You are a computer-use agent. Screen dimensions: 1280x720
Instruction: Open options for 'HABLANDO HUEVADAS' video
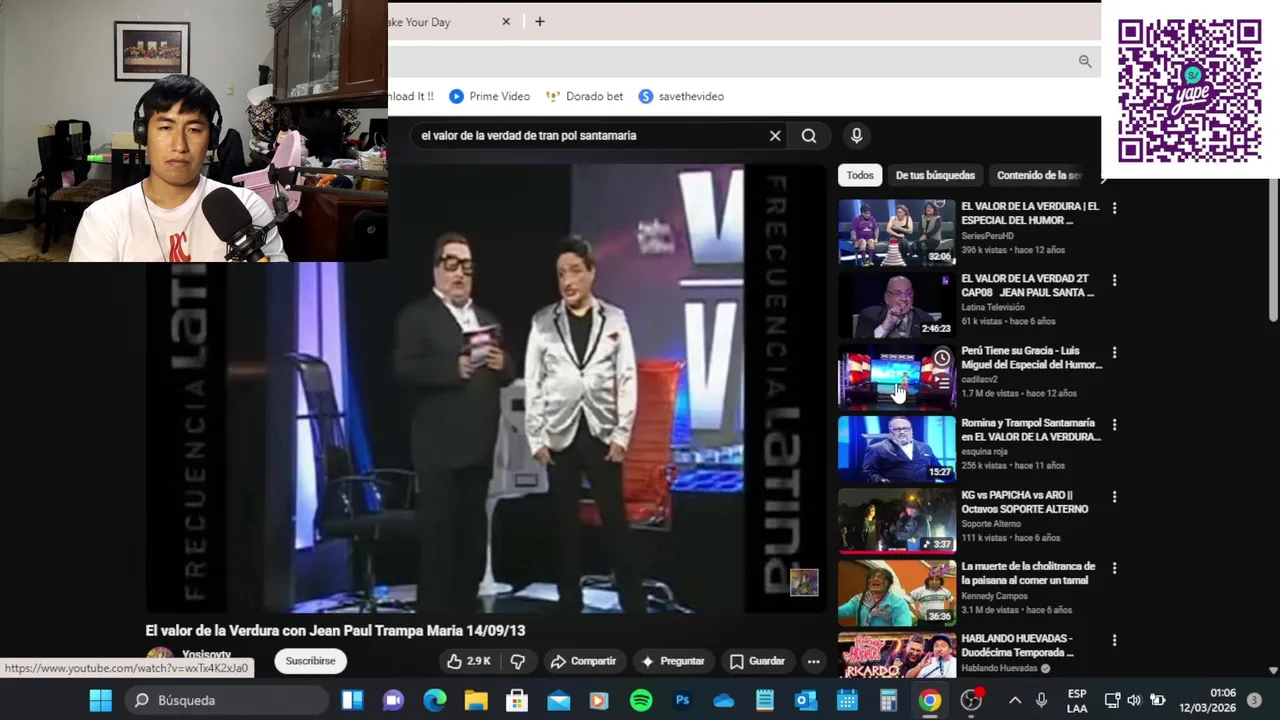point(1114,640)
